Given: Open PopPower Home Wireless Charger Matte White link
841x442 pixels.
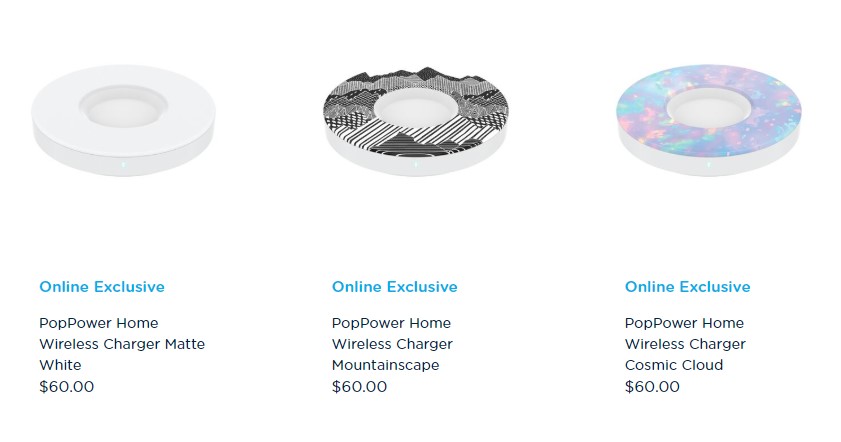Looking at the screenshot, I should pyautogui.click(x=122, y=344).
